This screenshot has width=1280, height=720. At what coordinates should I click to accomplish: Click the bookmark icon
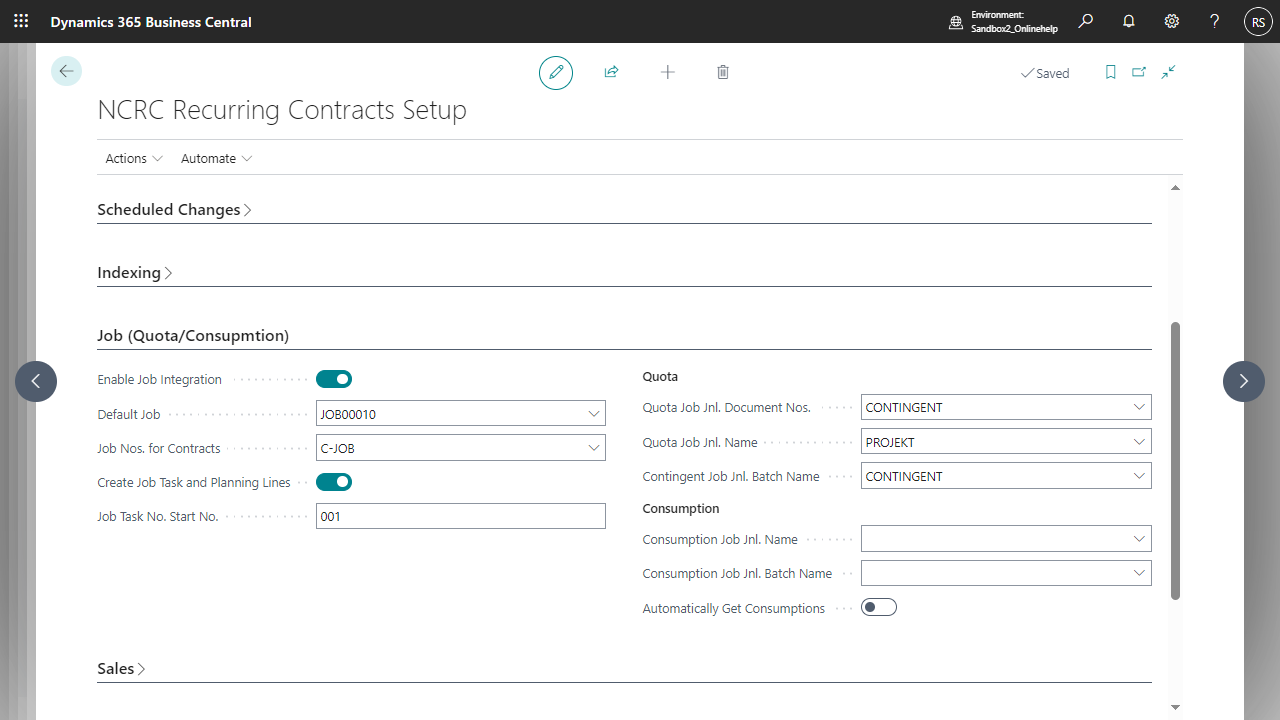(1110, 73)
